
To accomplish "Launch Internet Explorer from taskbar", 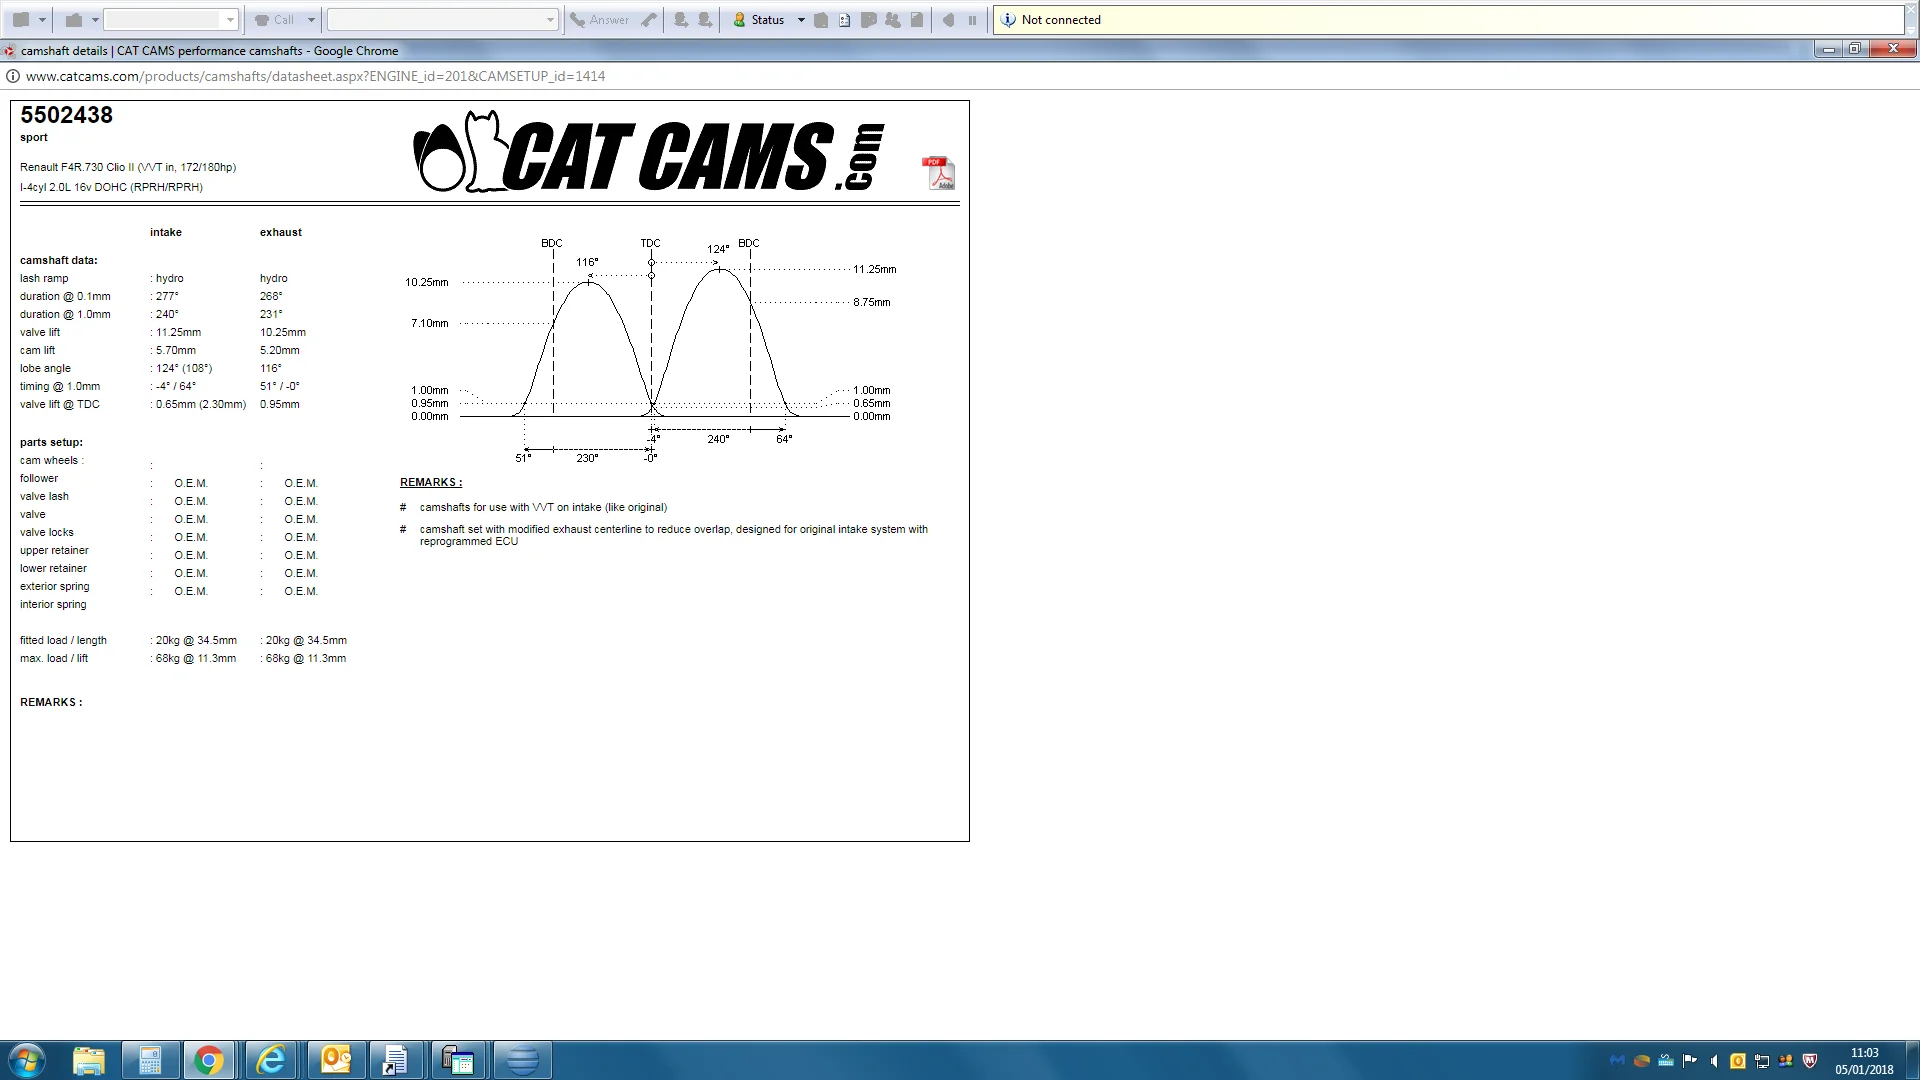I will pos(271,1060).
